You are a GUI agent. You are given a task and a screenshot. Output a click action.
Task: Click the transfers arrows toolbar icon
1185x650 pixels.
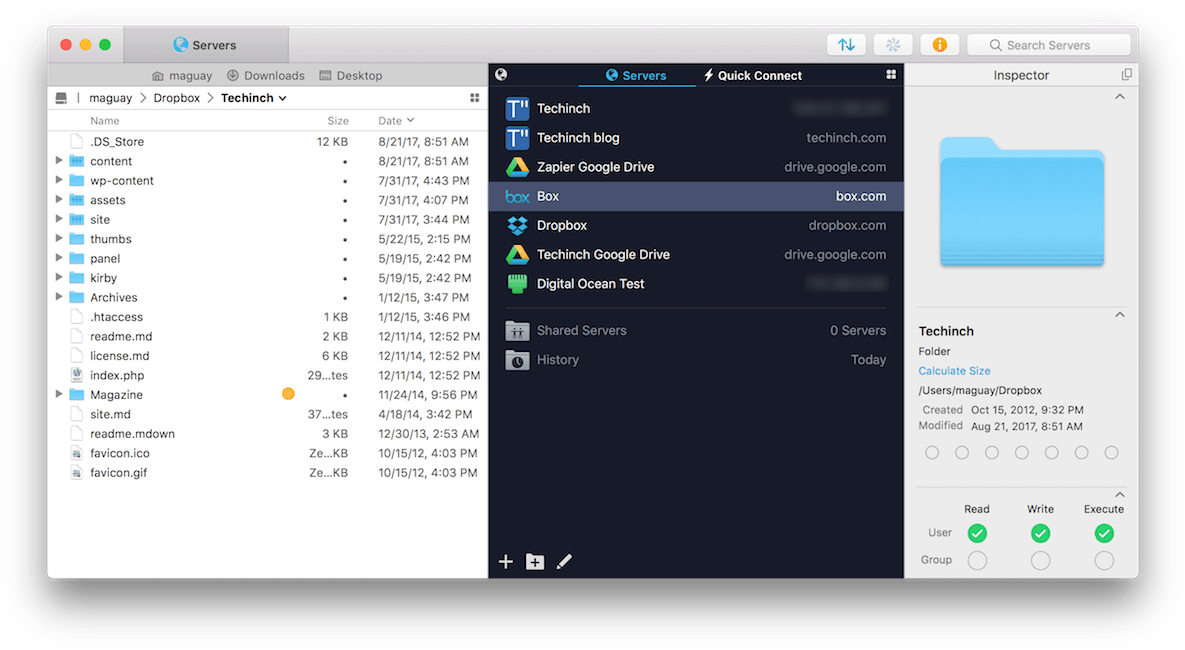846,45
